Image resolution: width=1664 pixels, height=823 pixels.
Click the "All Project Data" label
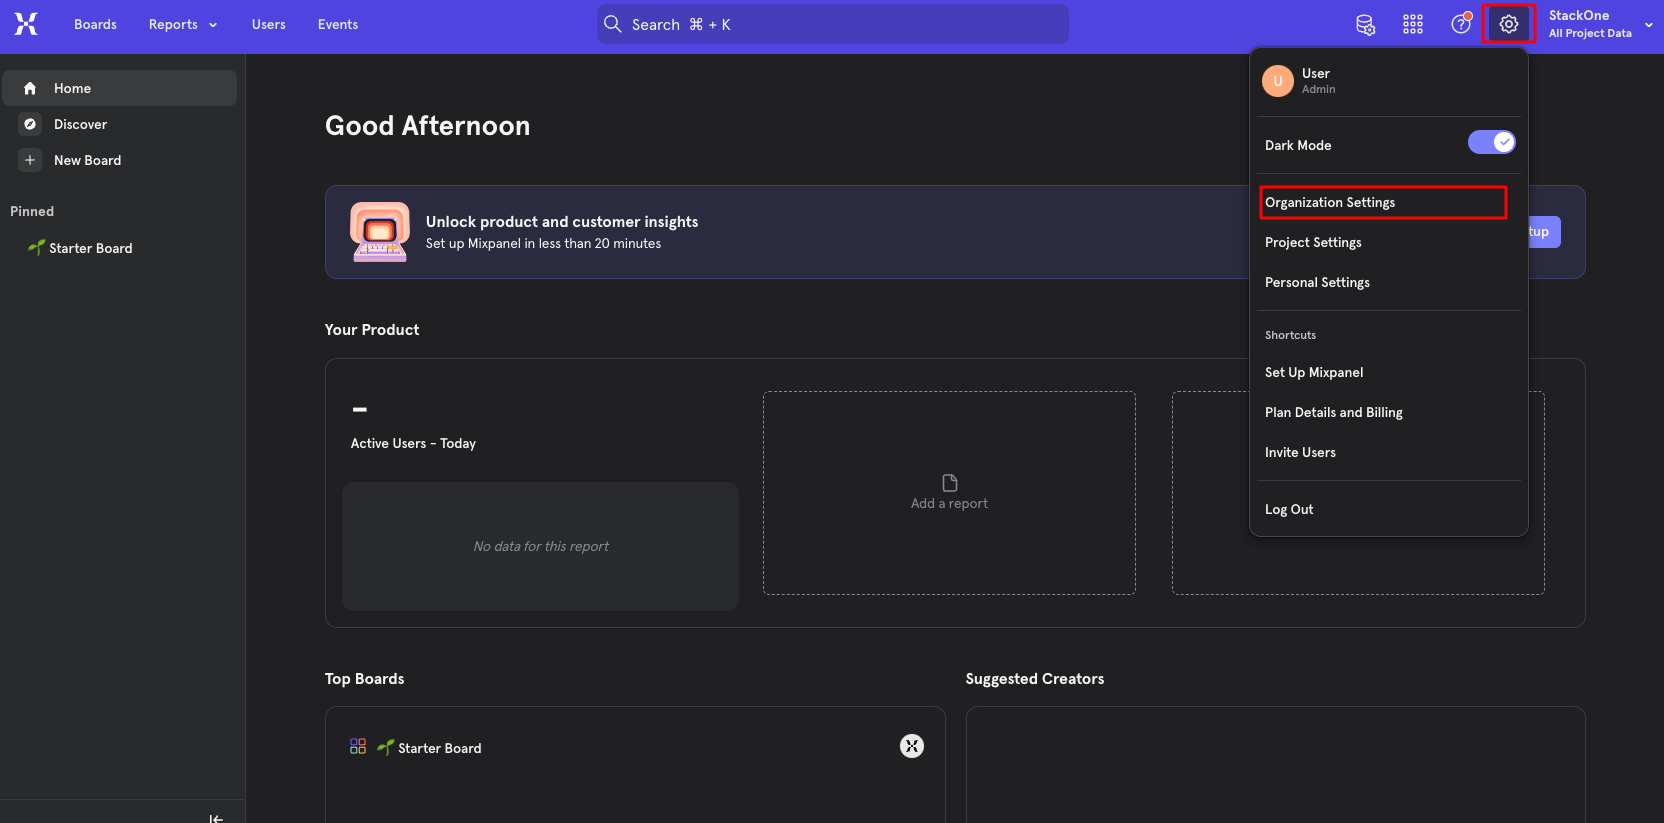[x=1590, y=33]
